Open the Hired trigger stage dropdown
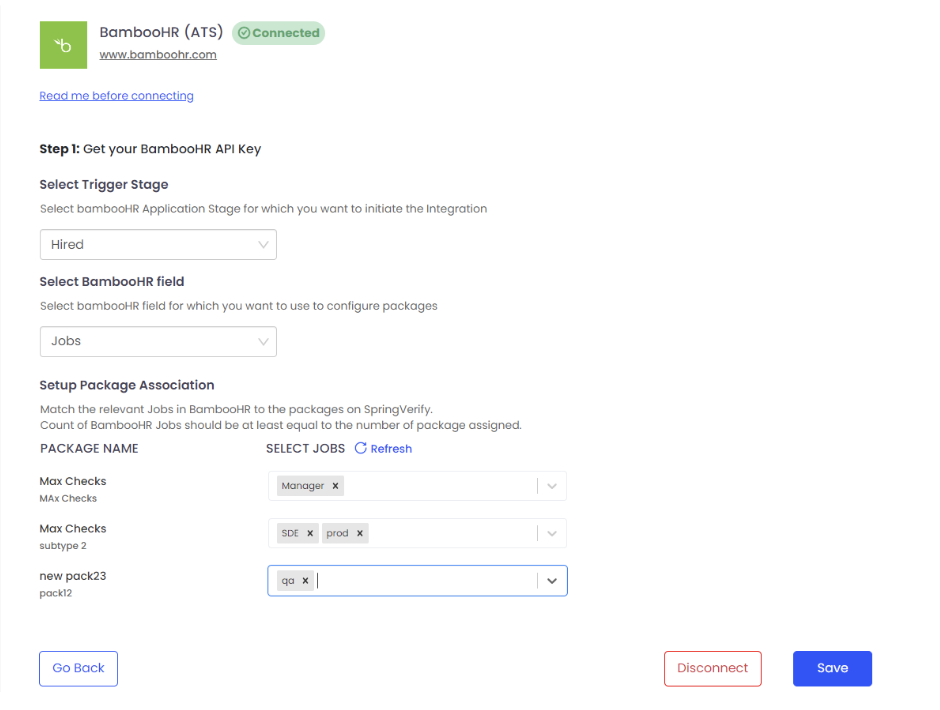Image resolution: width=940 pixels, height=710 pixels. tap(158, 244)
